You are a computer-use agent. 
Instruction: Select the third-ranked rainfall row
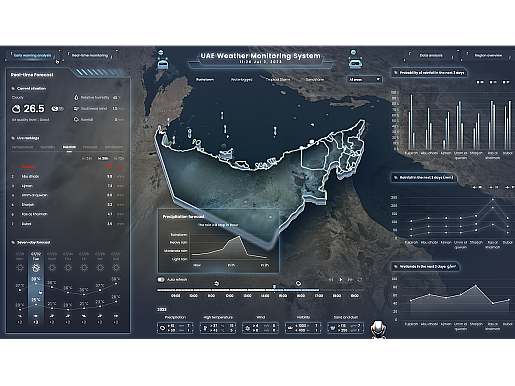pyautogui.click(x=68, y=186)
